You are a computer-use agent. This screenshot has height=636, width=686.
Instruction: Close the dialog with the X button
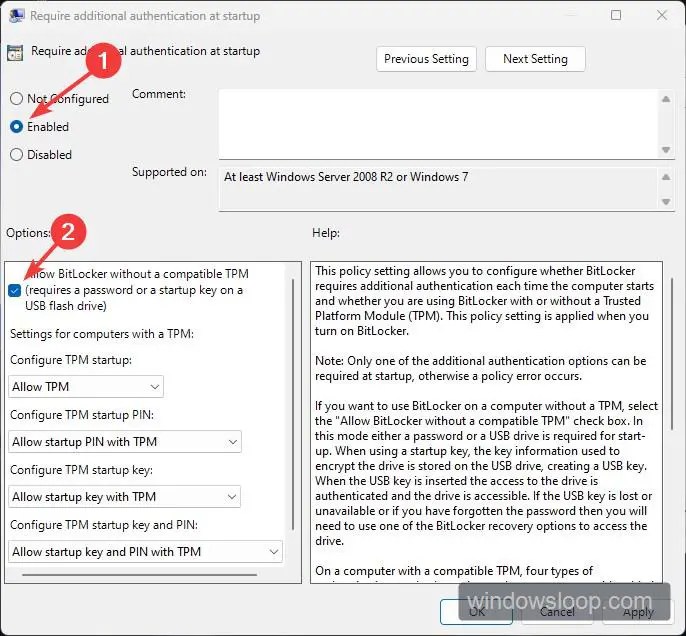click(x=662, y=15)
